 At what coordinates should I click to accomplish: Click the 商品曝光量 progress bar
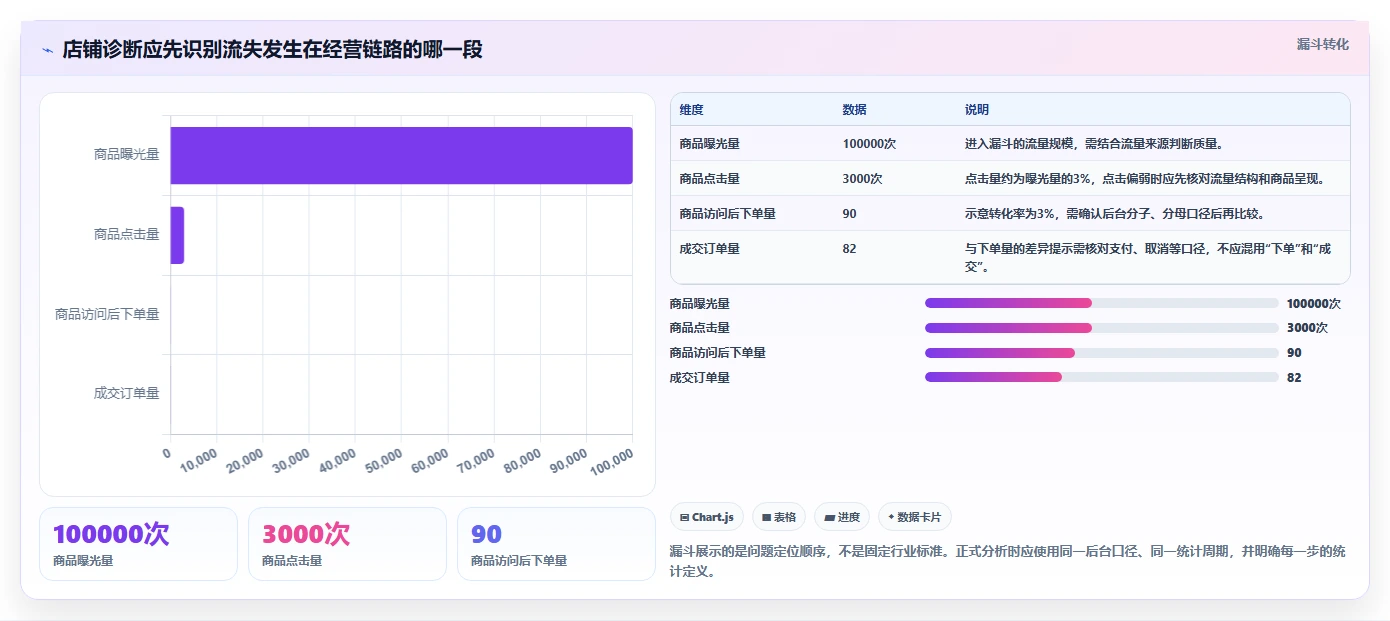(x=1102, y=303)
